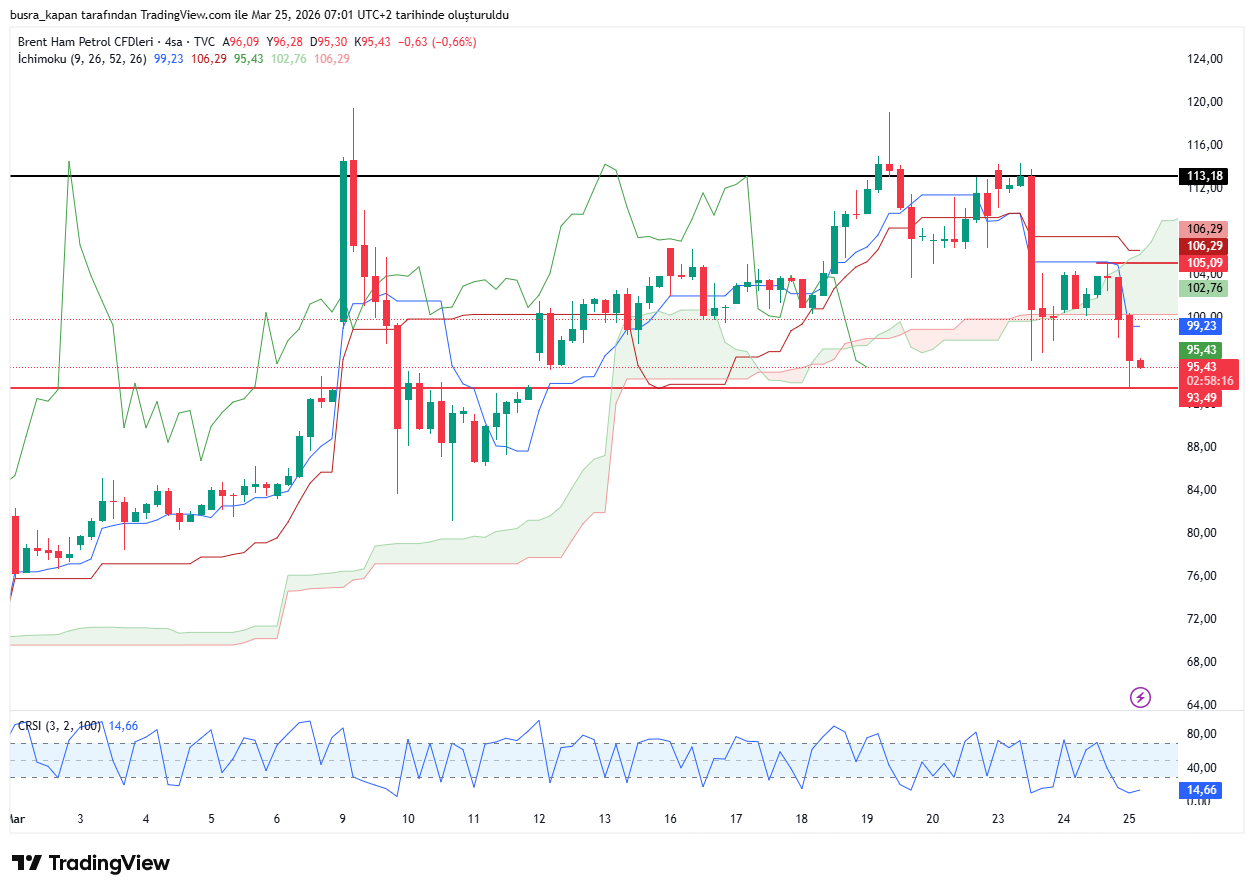This screenshot has height=893, width=1254.
Task: Click the −0,63 (−0,66%) change value
Action: (437, 42)
